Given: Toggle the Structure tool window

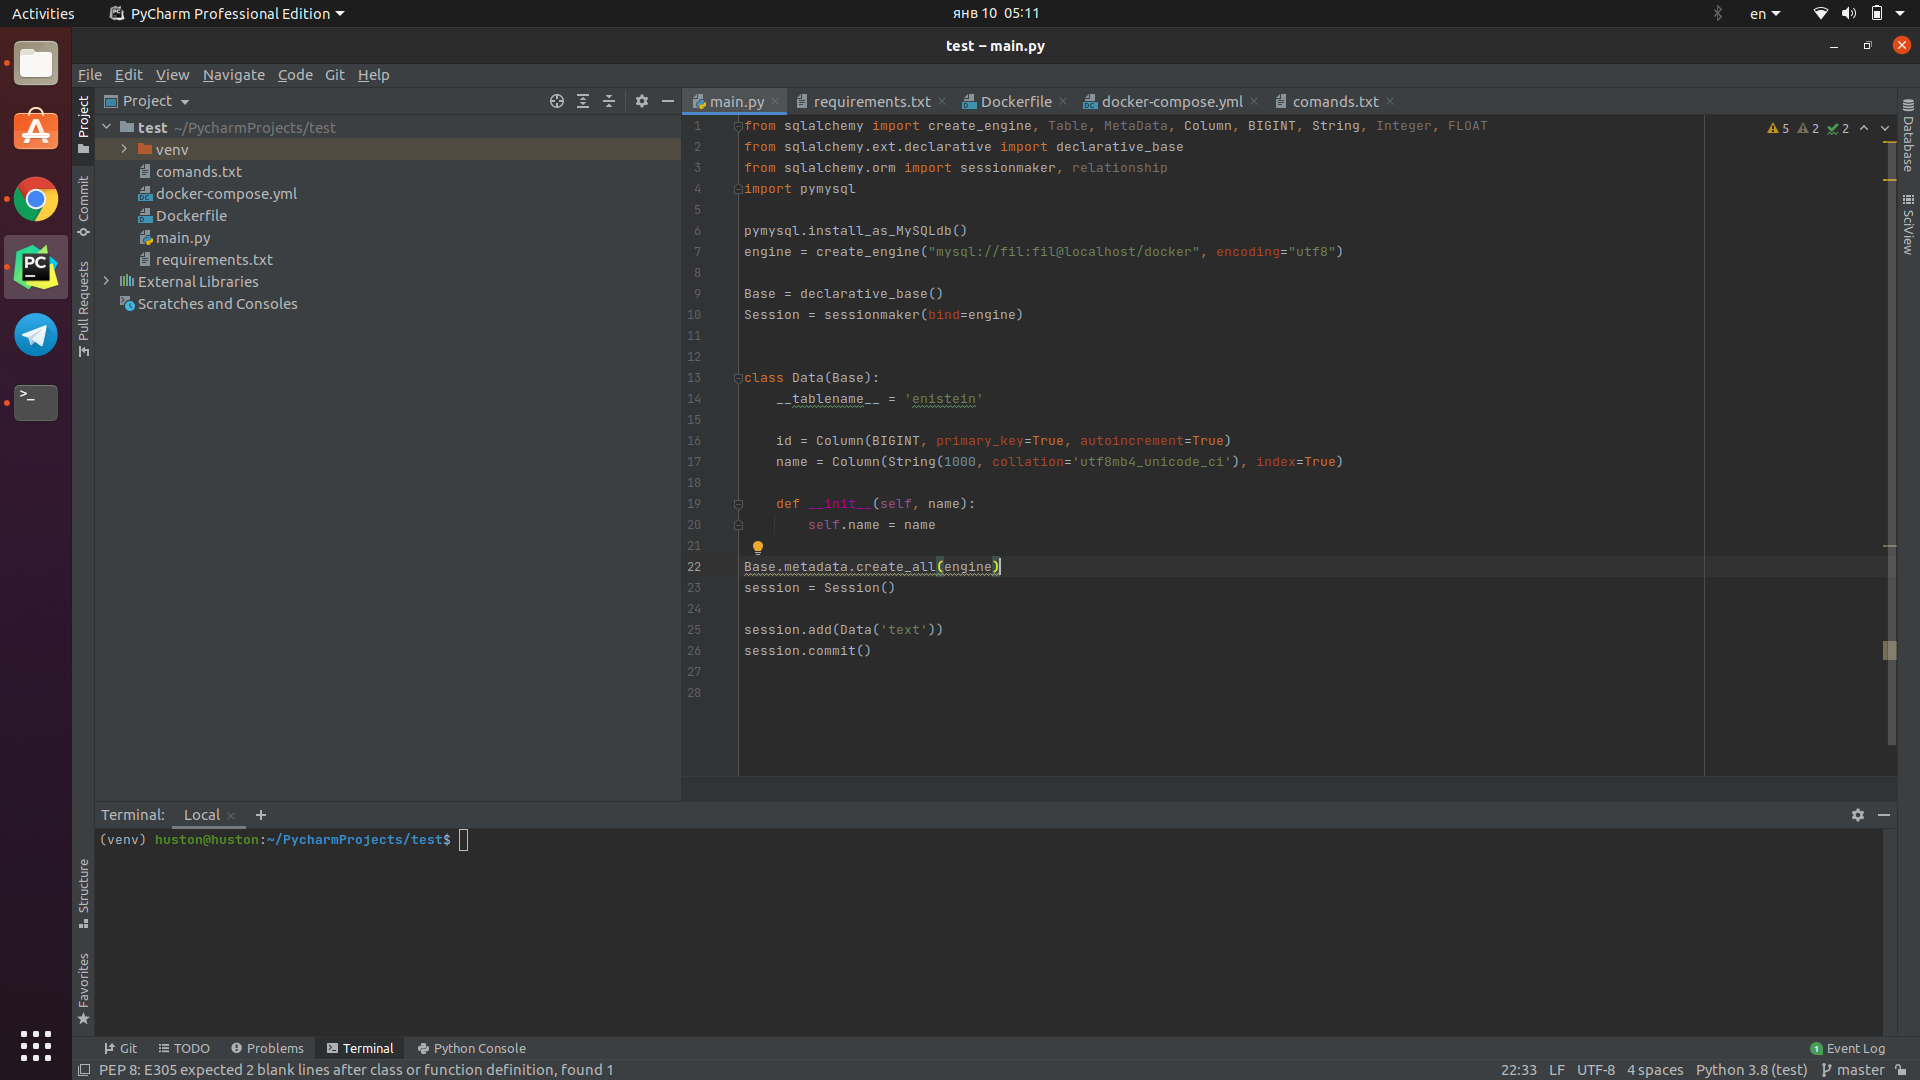Looking at the screenshot, I should click(x=83, y=893).
